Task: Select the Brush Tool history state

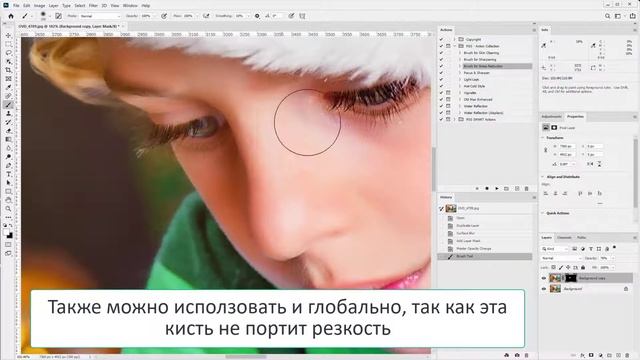Action: coord(486,256)
